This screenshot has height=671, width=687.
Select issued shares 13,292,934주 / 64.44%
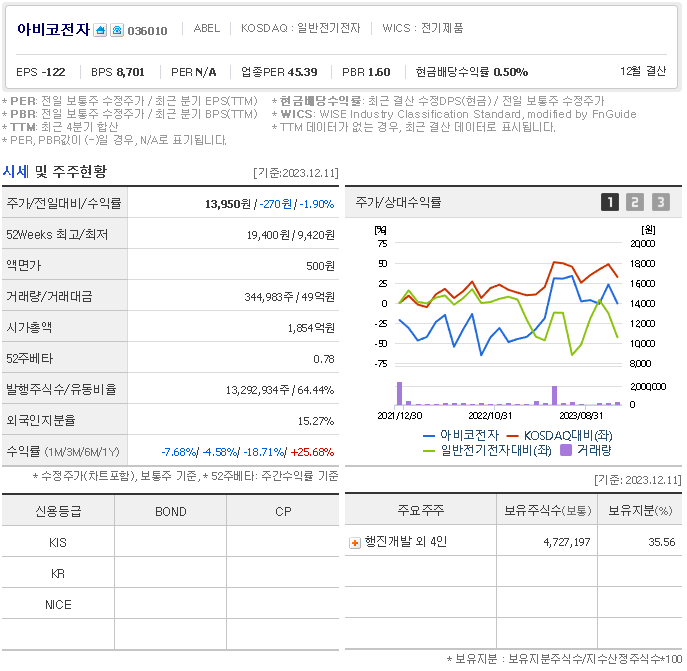coord(280,390)
